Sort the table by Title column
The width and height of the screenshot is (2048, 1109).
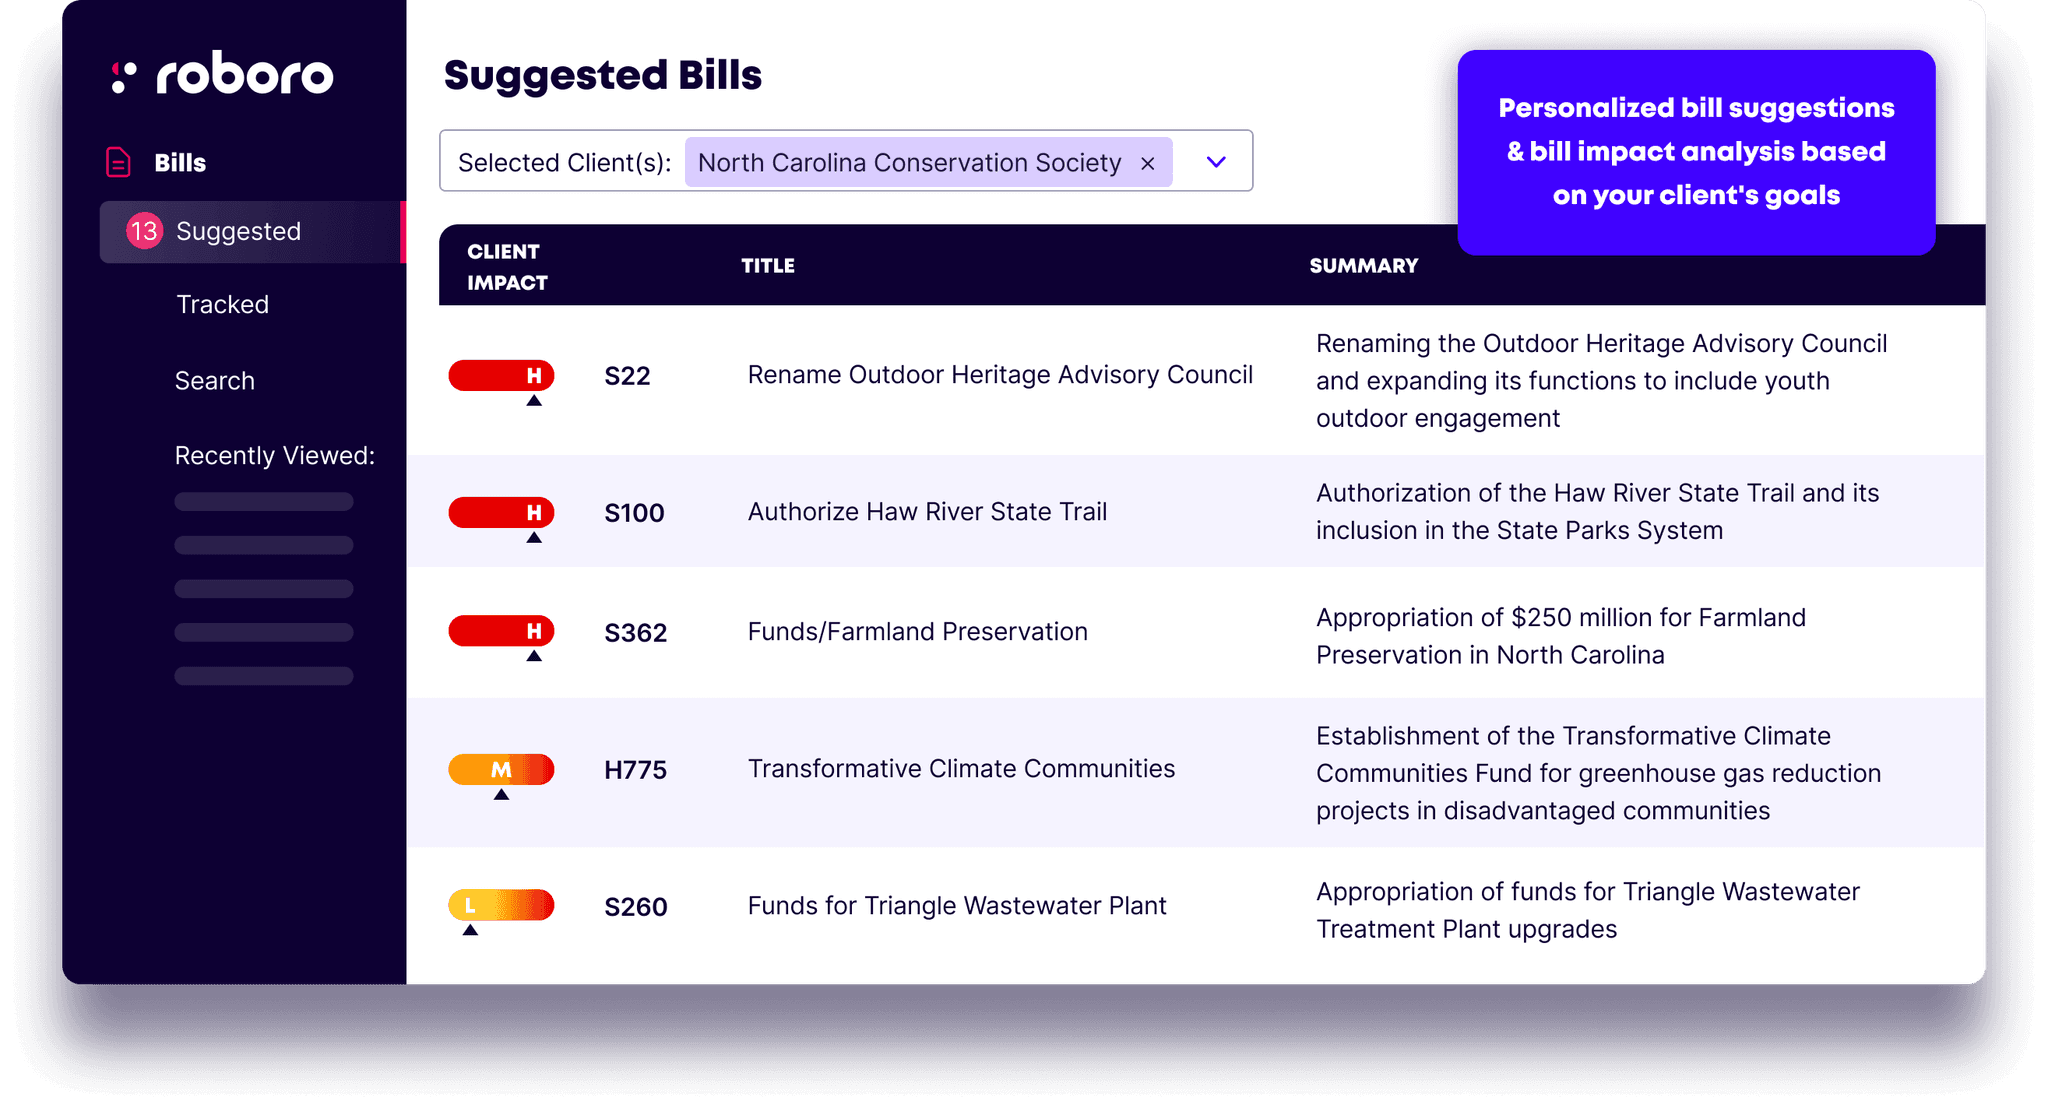[767, 265]
